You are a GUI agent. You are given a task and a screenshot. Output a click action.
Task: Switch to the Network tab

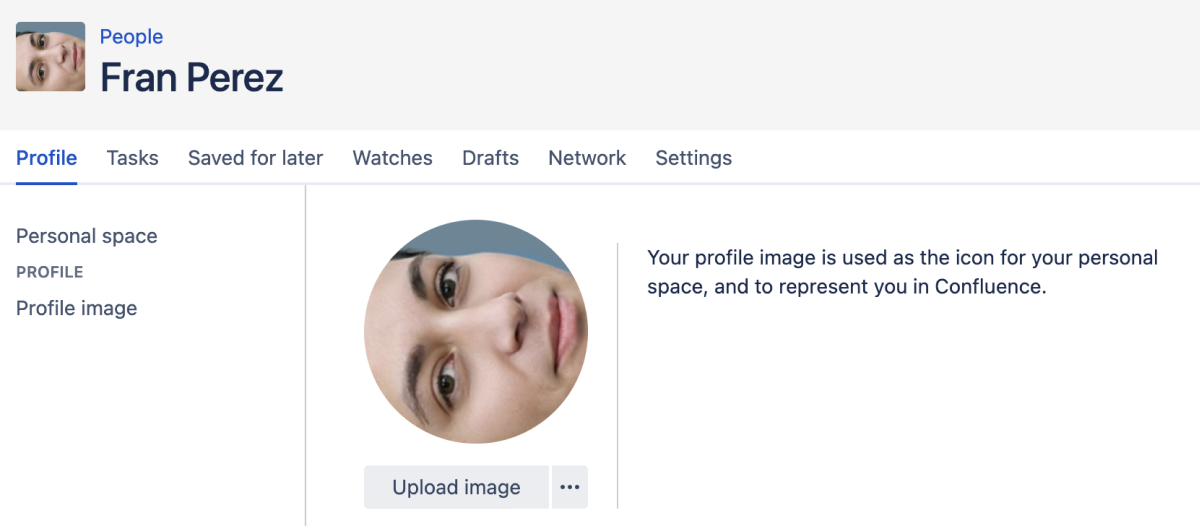click(587, 158)
